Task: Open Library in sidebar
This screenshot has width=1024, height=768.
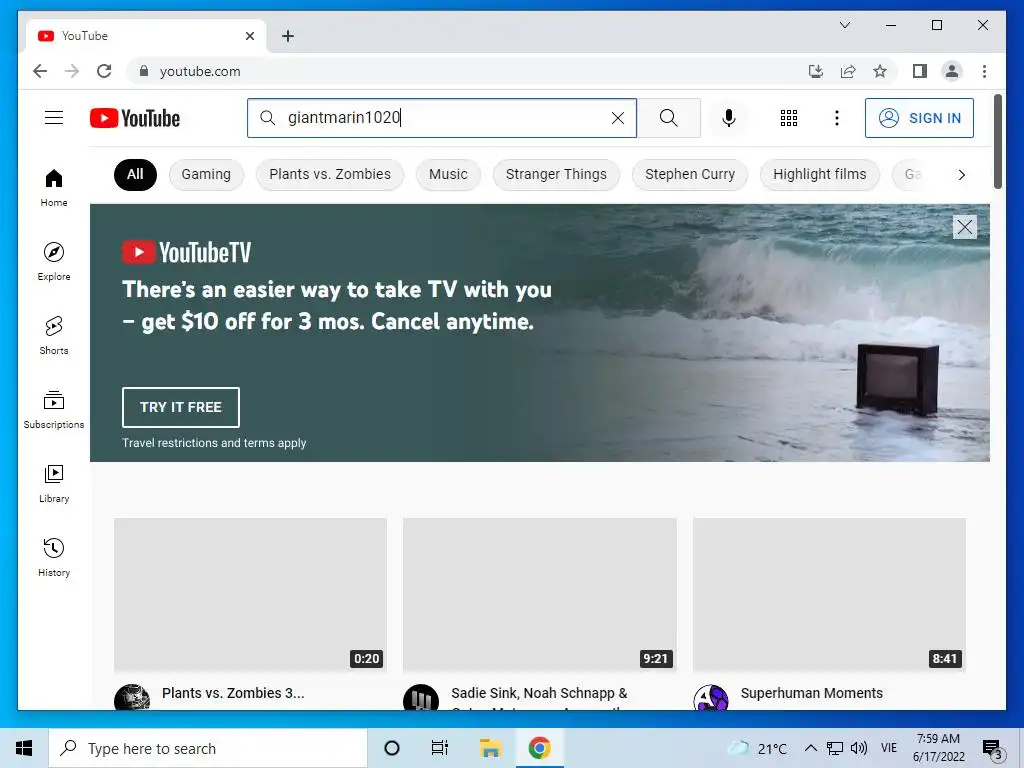Action: click(x=54, y=483)
